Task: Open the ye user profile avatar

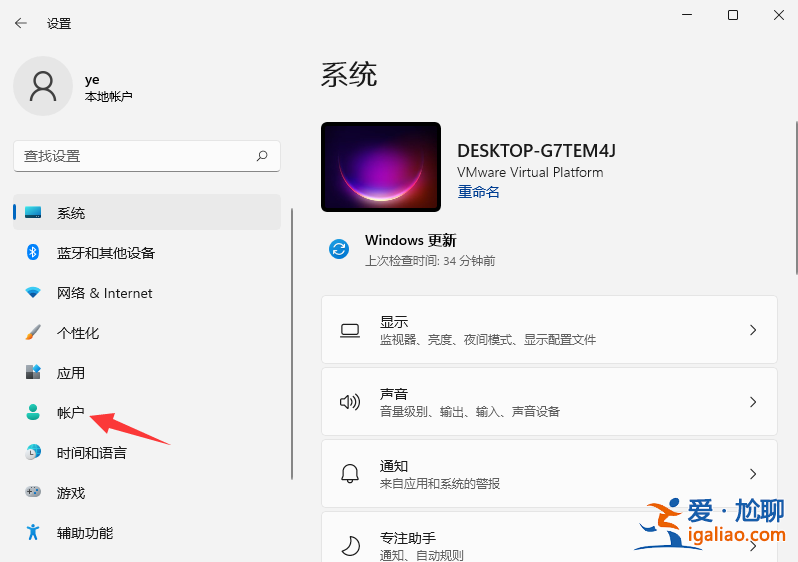Action: point(43,86)
